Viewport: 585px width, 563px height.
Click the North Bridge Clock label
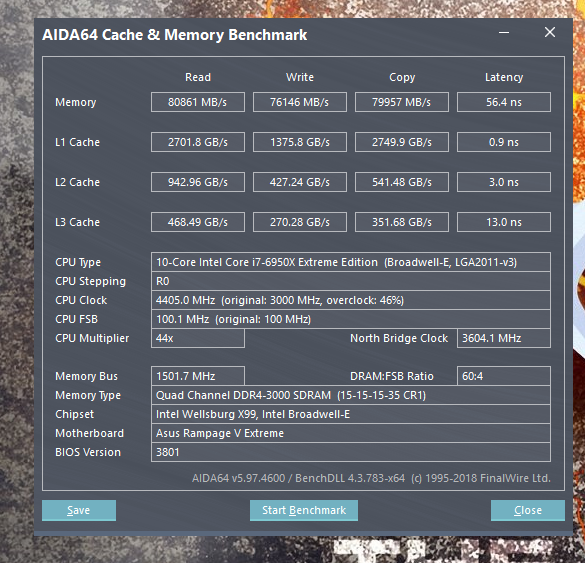pyautogui.click(x=399, y=338)
